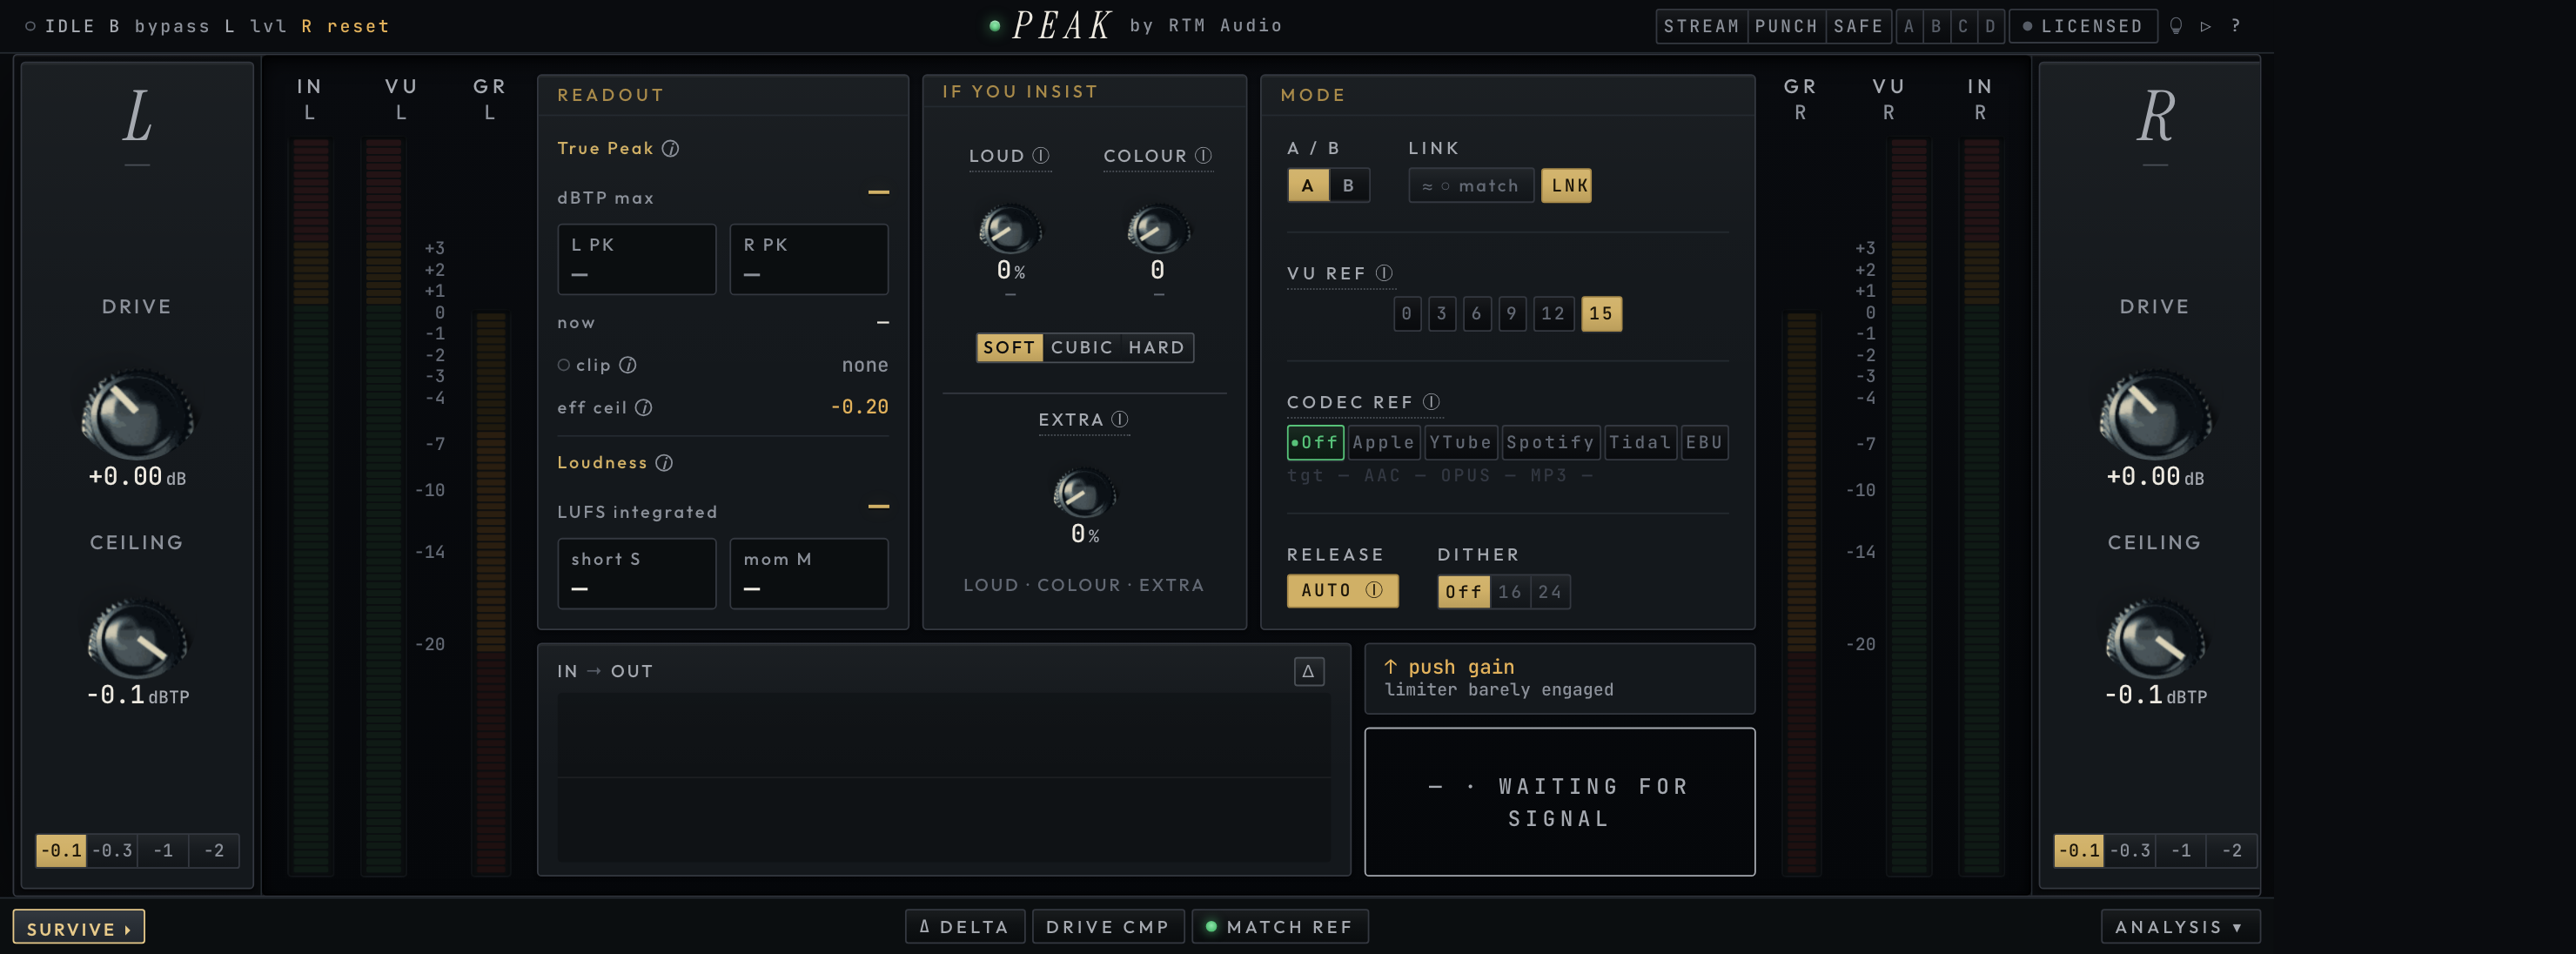Click the clip info icon
Image resolution: width=2576 pixels, height=954 pixels.
click(x=627, y=365)
